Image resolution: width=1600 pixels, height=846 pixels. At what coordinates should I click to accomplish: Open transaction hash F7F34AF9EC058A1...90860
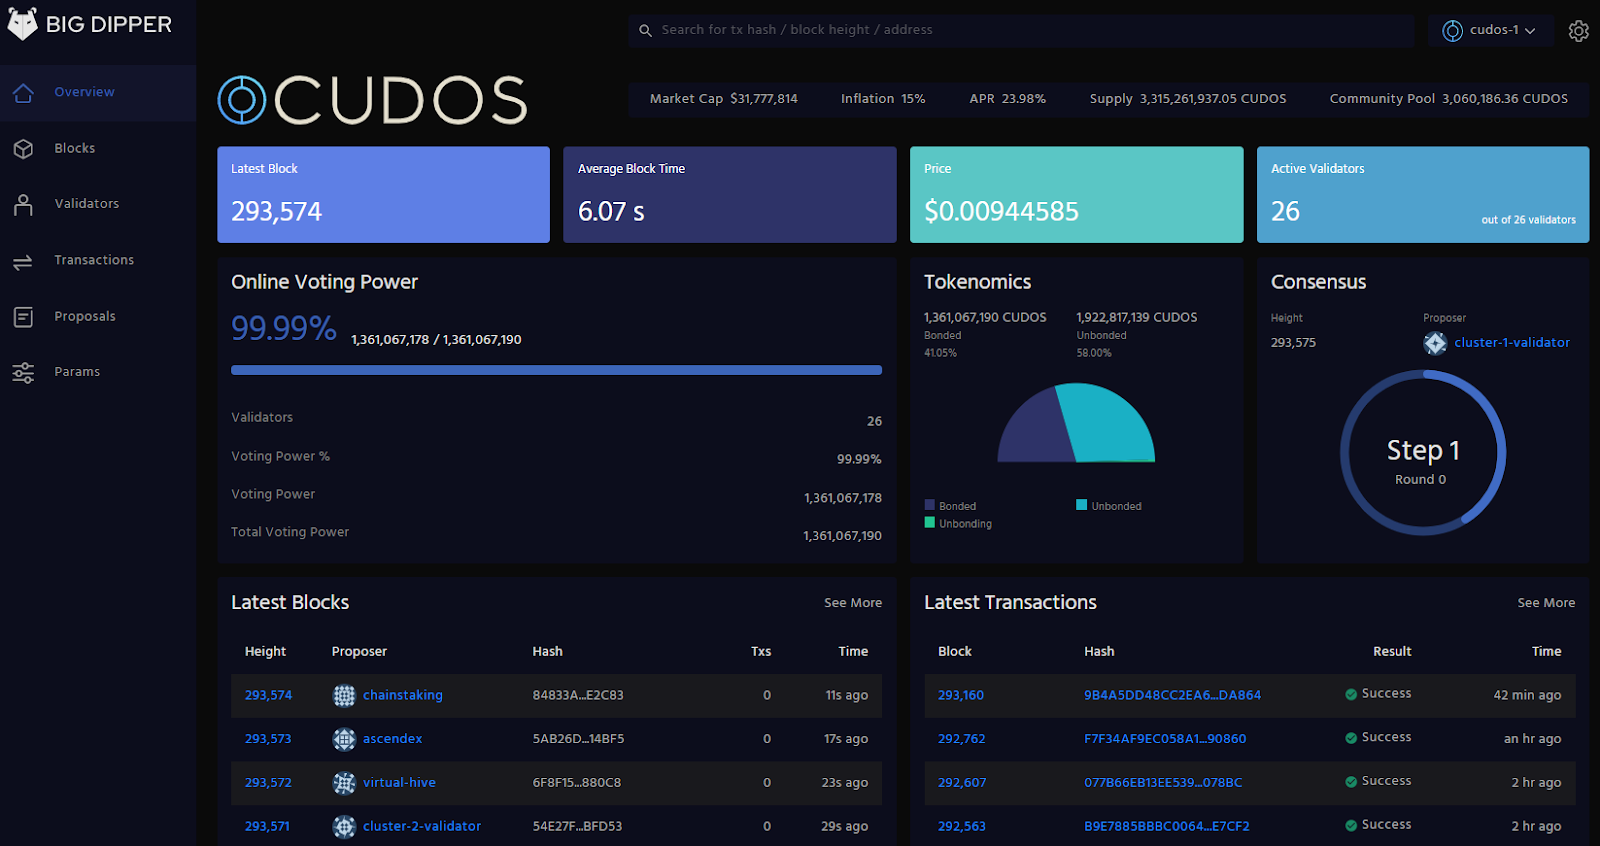1165,739
